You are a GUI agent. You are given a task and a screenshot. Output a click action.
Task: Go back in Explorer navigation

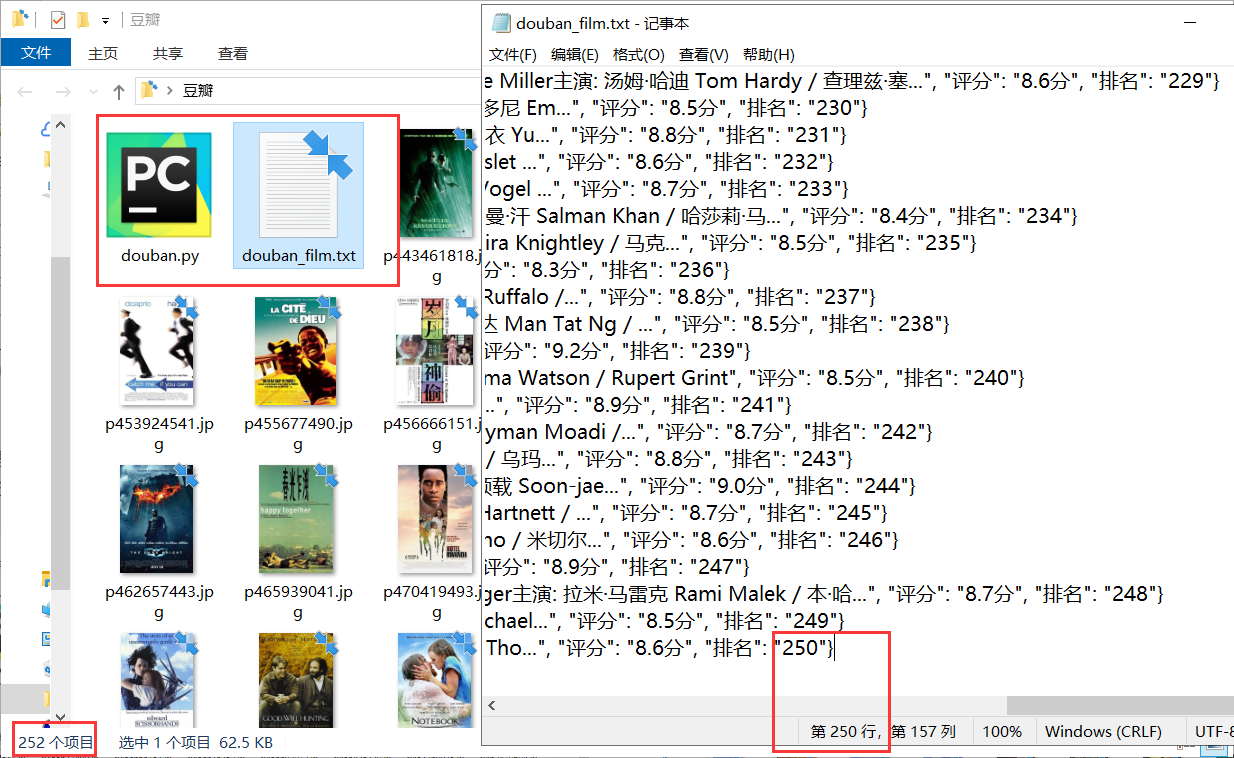click(24, 92)
